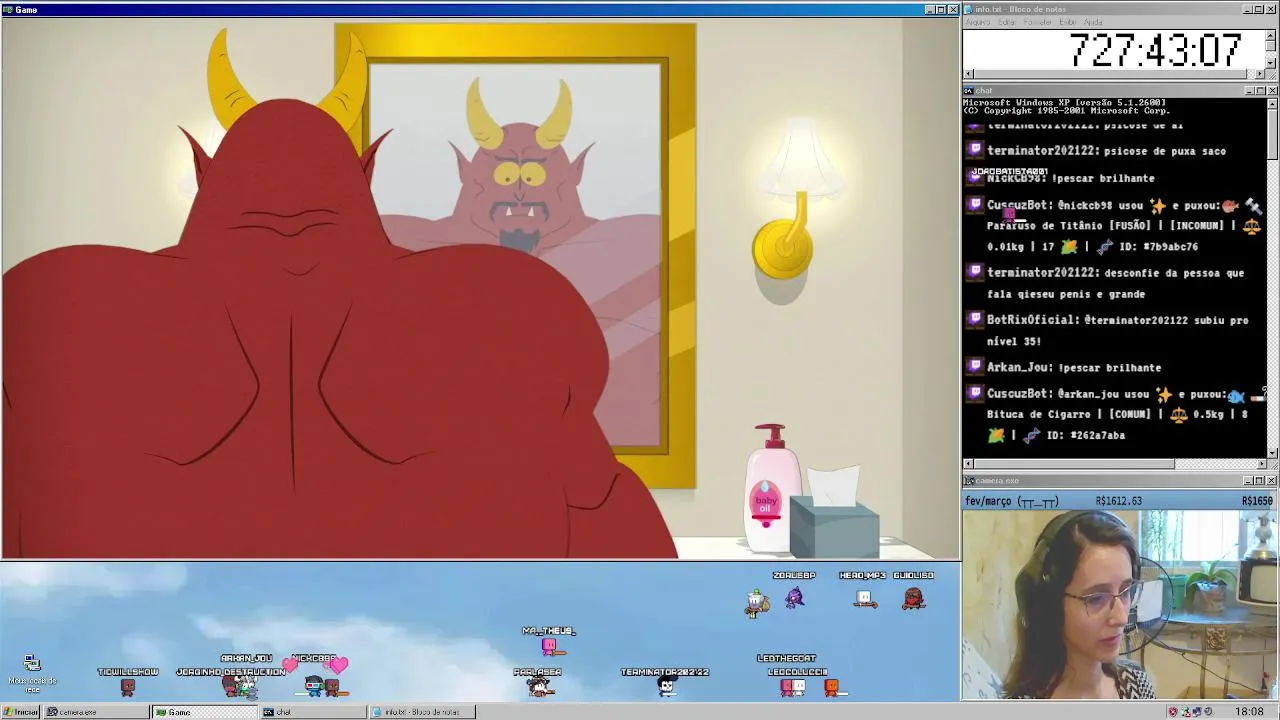Click the TERMINATOR202122 avatar character

pyautogui.click(x=665, y=686)
